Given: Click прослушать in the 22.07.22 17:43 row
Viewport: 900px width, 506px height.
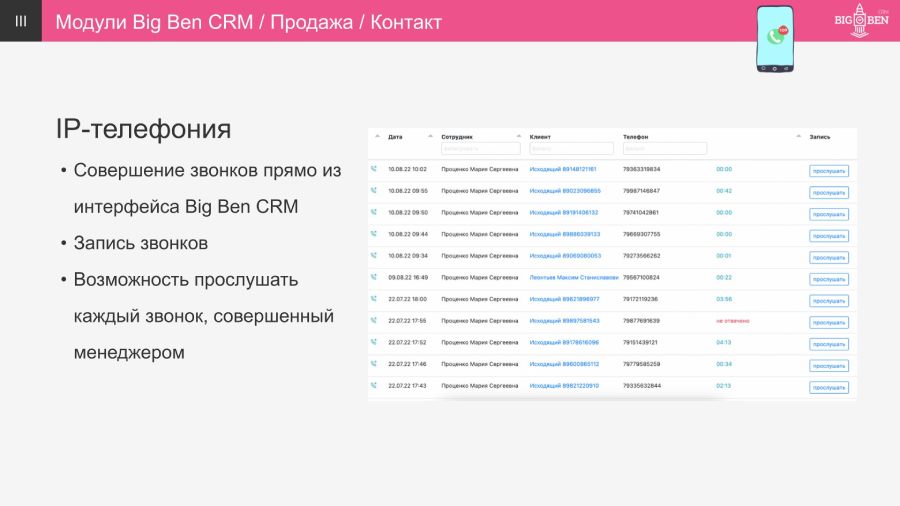Looking at the screenshot, I should [829, 388].
